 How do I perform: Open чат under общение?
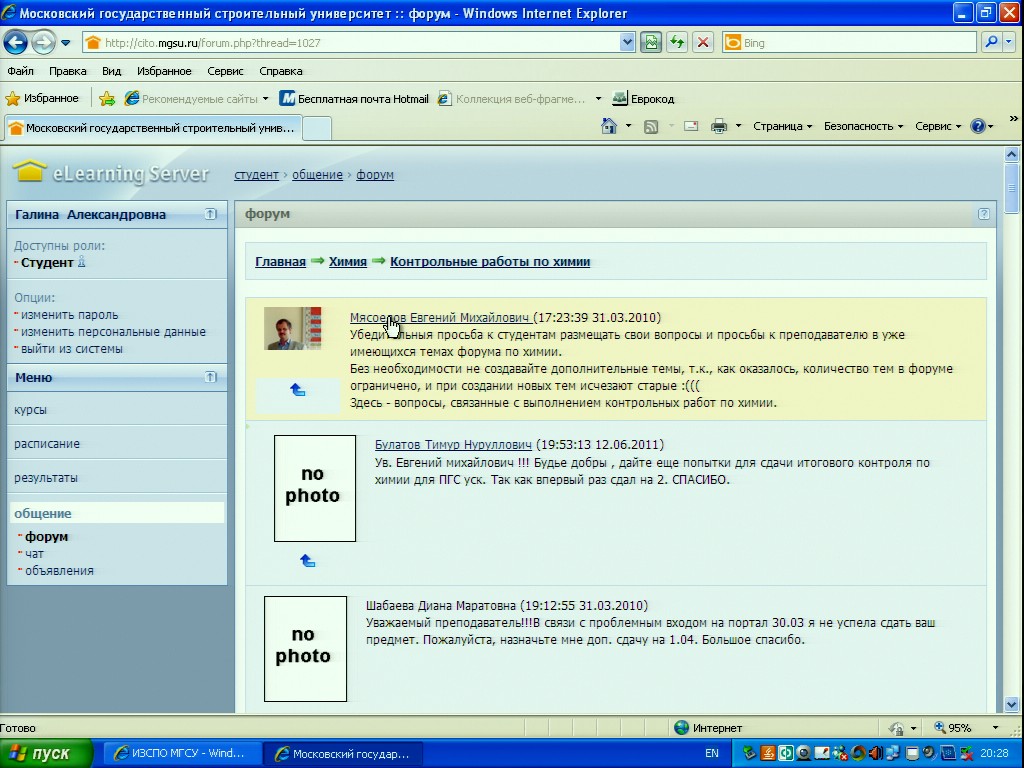point(34,554)
